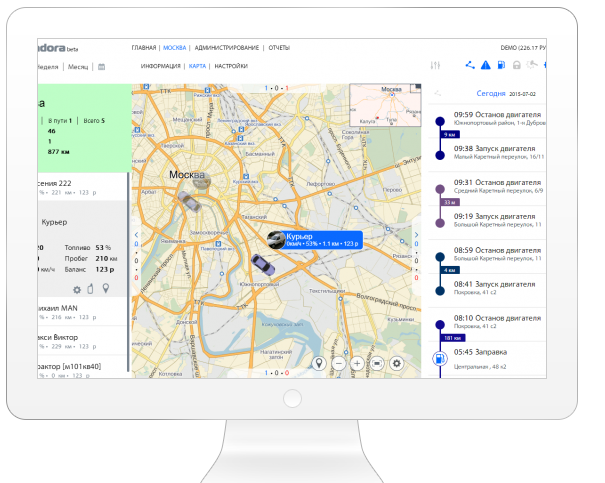Open the filter sliders settings icon
Screen dimensions: 605x483
[x=435, y=66]
